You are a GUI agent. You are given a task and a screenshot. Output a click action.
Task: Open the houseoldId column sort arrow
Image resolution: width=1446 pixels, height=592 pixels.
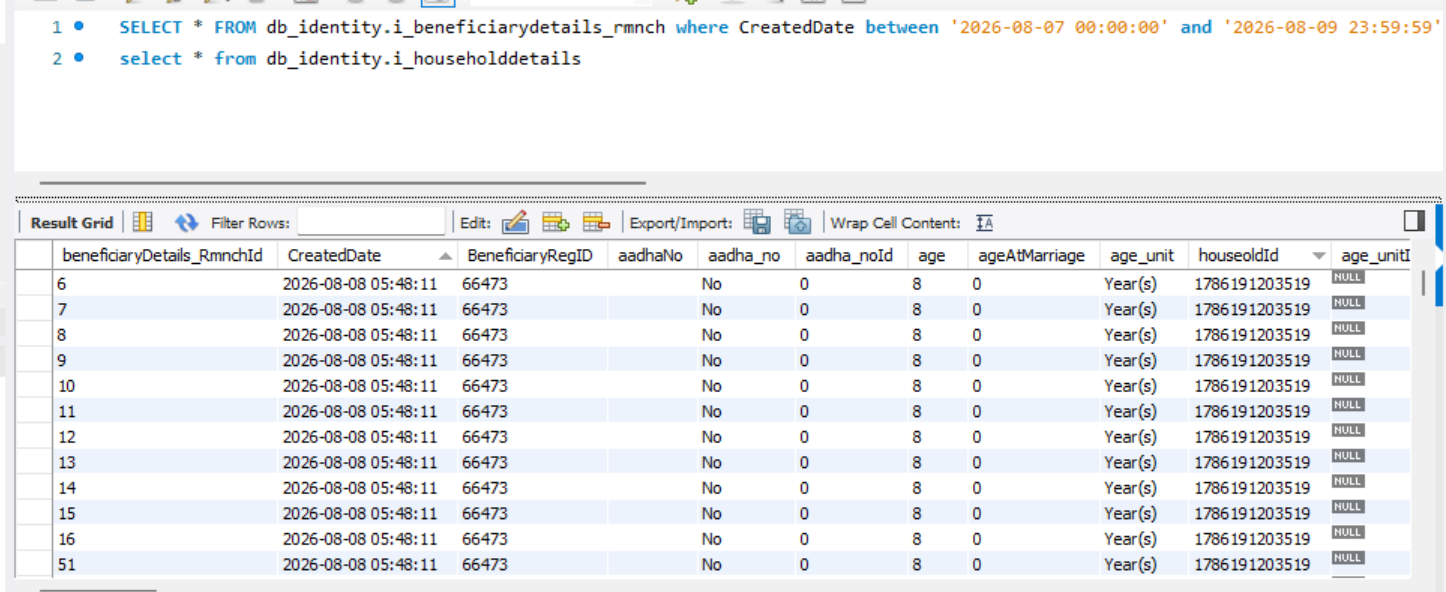tap(1319, 257)
